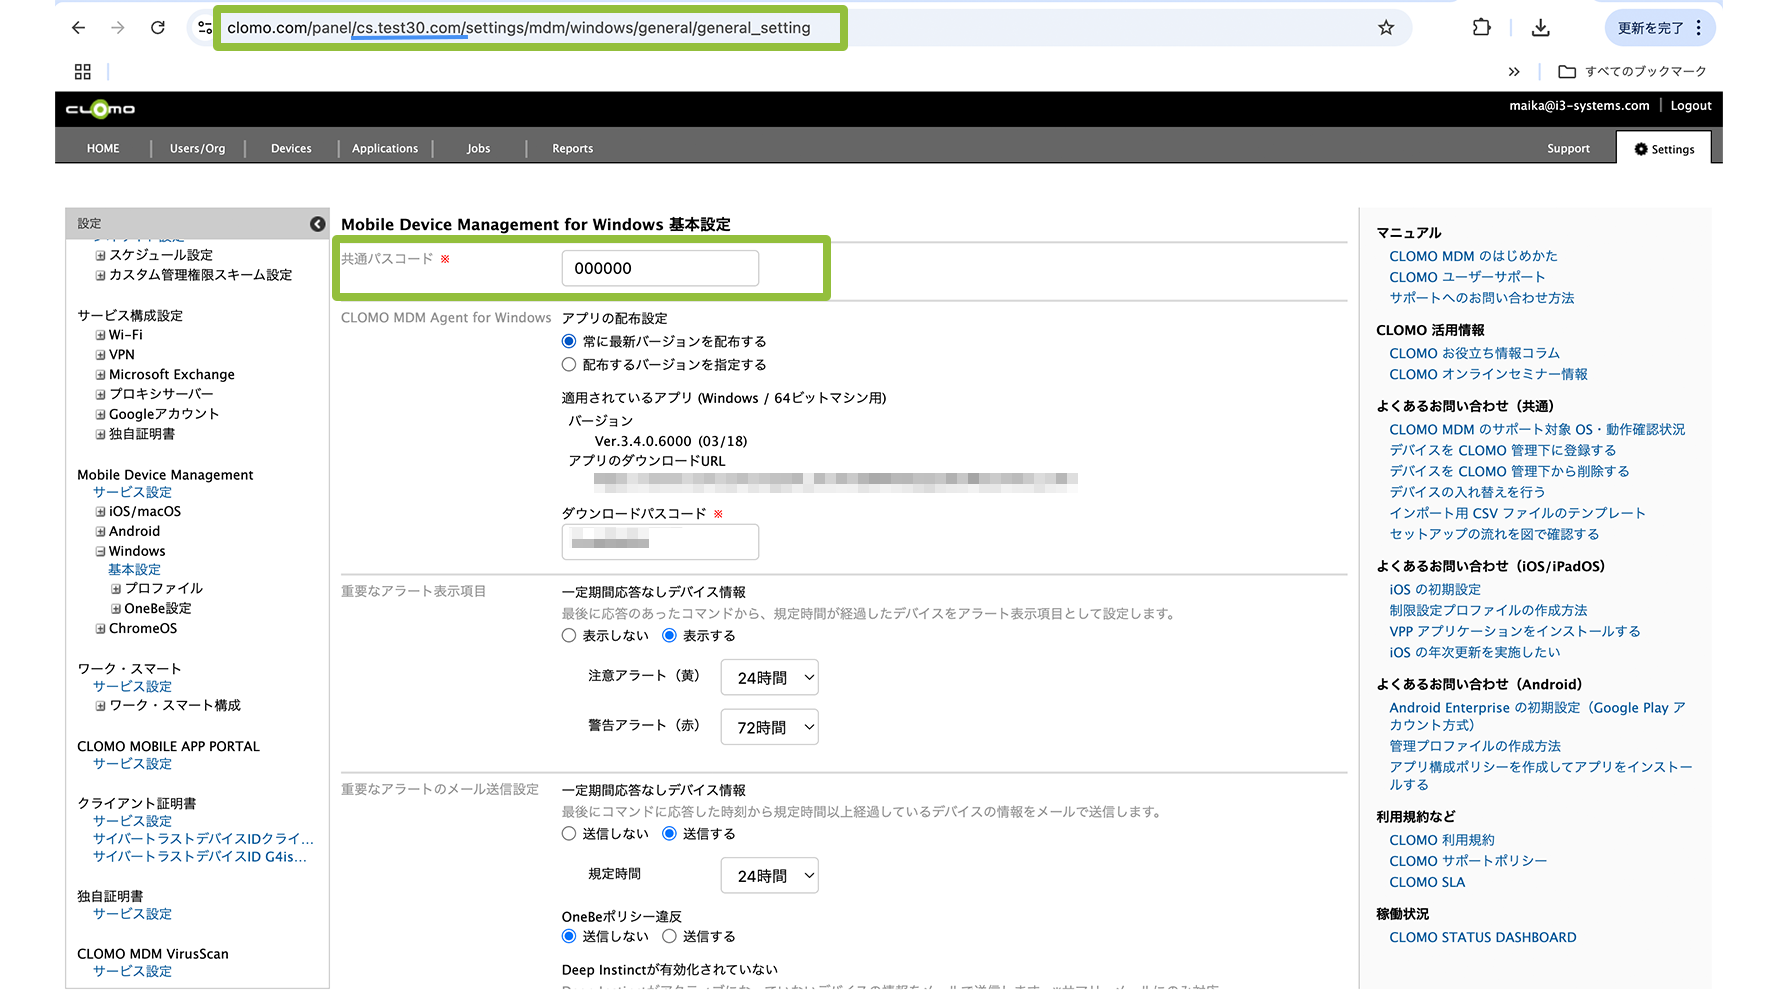Click the browser forward arrow

point(118,28)
